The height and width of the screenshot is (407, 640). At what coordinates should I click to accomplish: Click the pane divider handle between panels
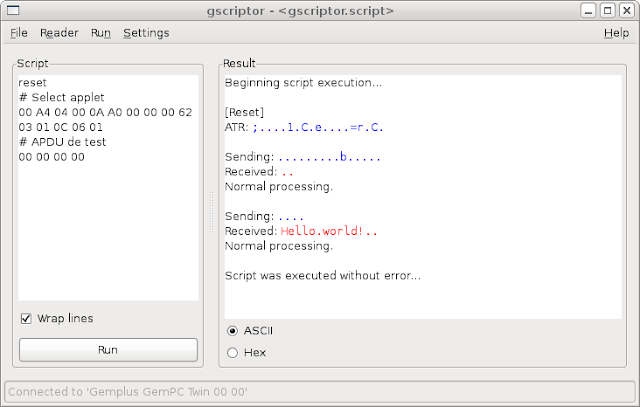pyautogui.click(x=211, y=212)
